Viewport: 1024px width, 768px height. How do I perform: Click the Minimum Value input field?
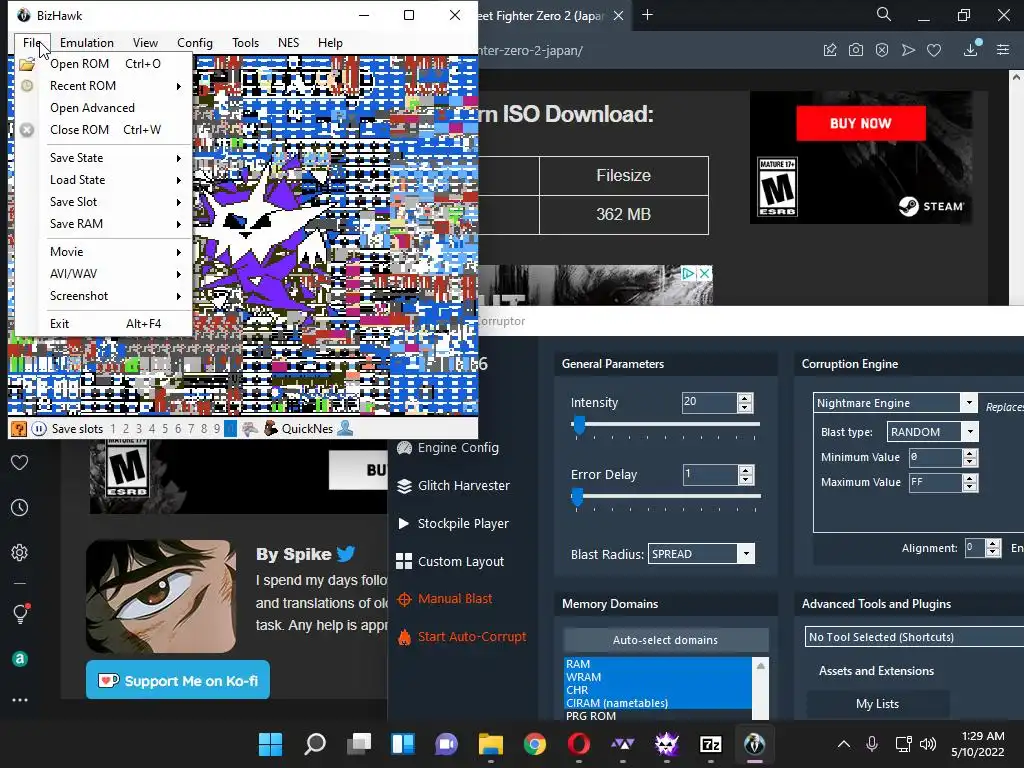pyautogui.click(x=935, y=457)
